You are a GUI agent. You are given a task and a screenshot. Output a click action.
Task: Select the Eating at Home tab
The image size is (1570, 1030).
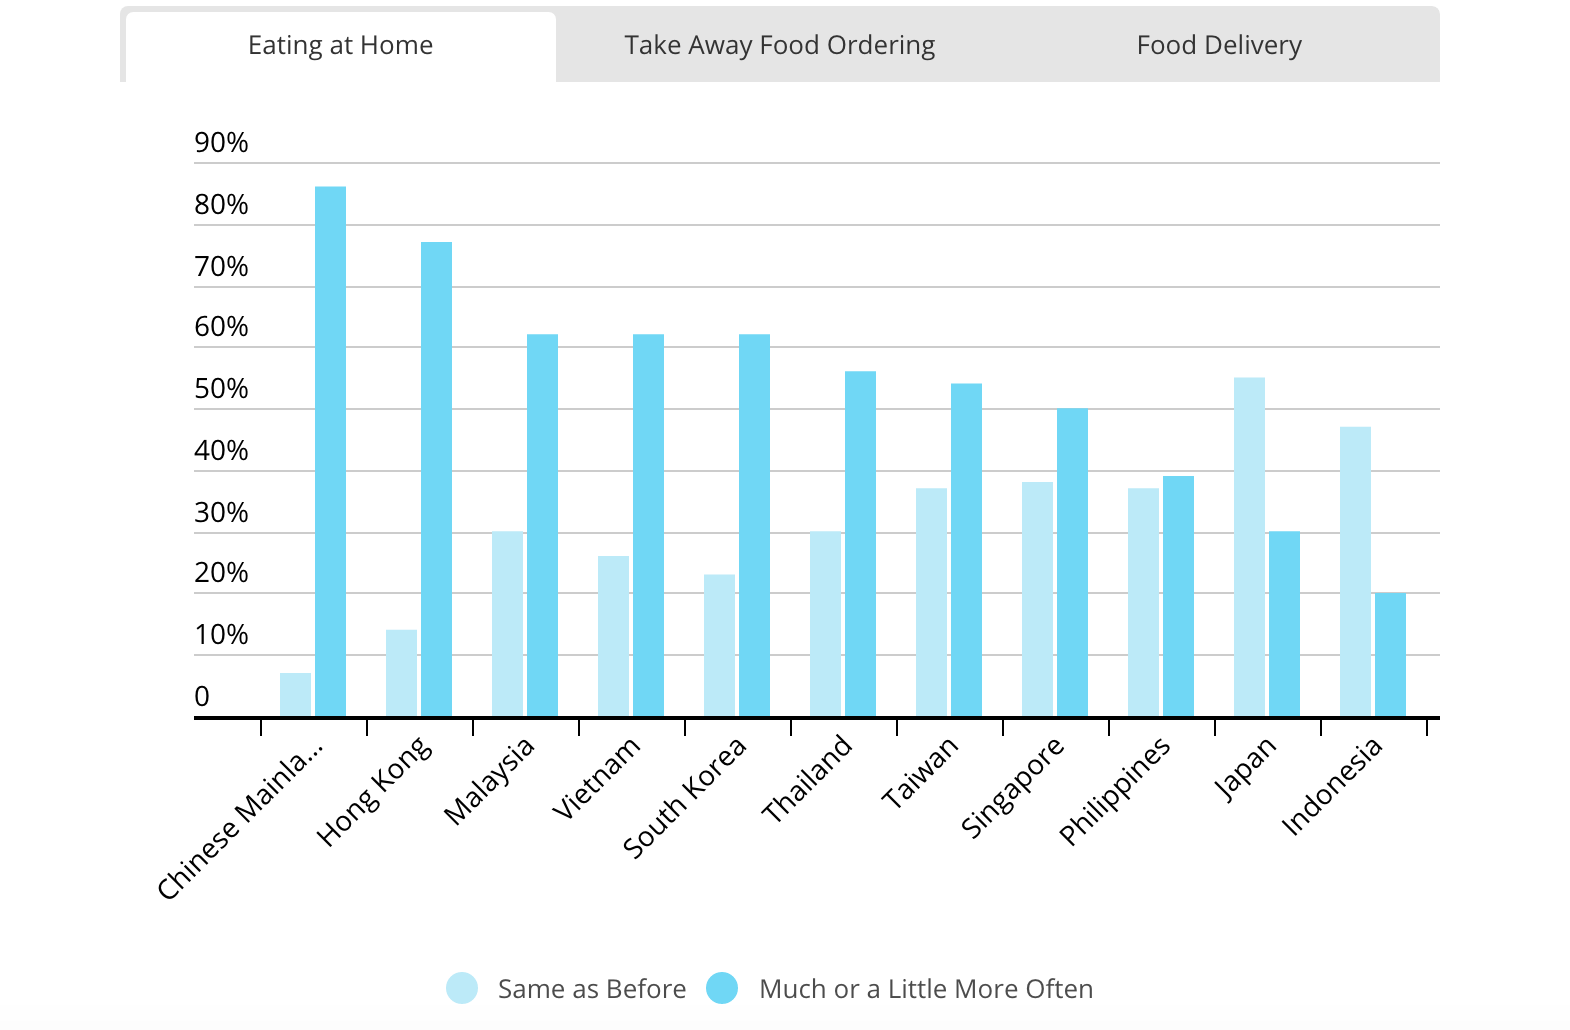click(340, 46)
